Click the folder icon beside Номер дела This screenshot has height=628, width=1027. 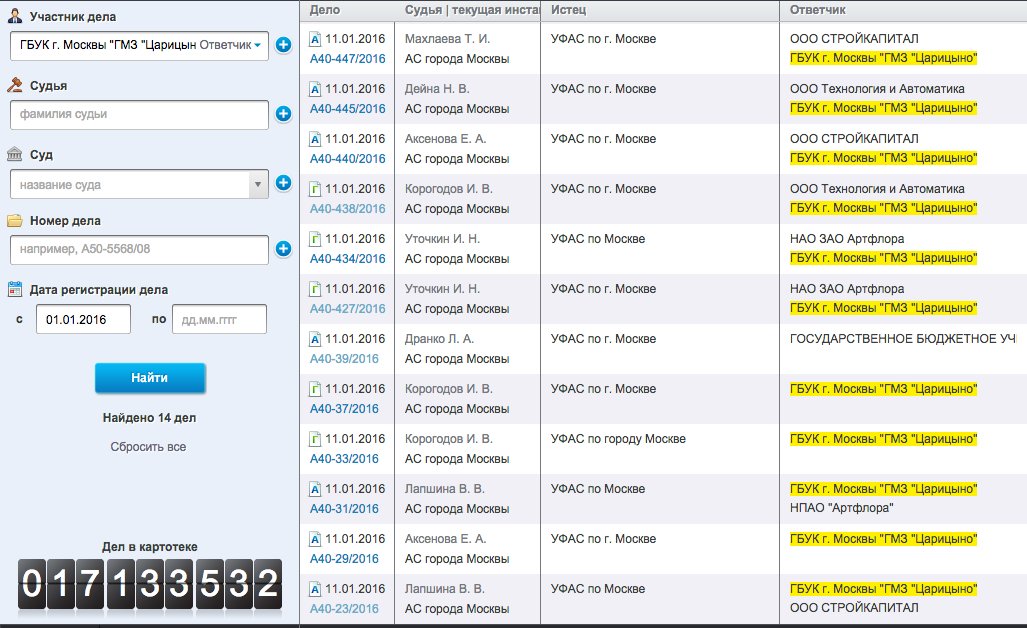pyautogui.click(x=14, y=221)
